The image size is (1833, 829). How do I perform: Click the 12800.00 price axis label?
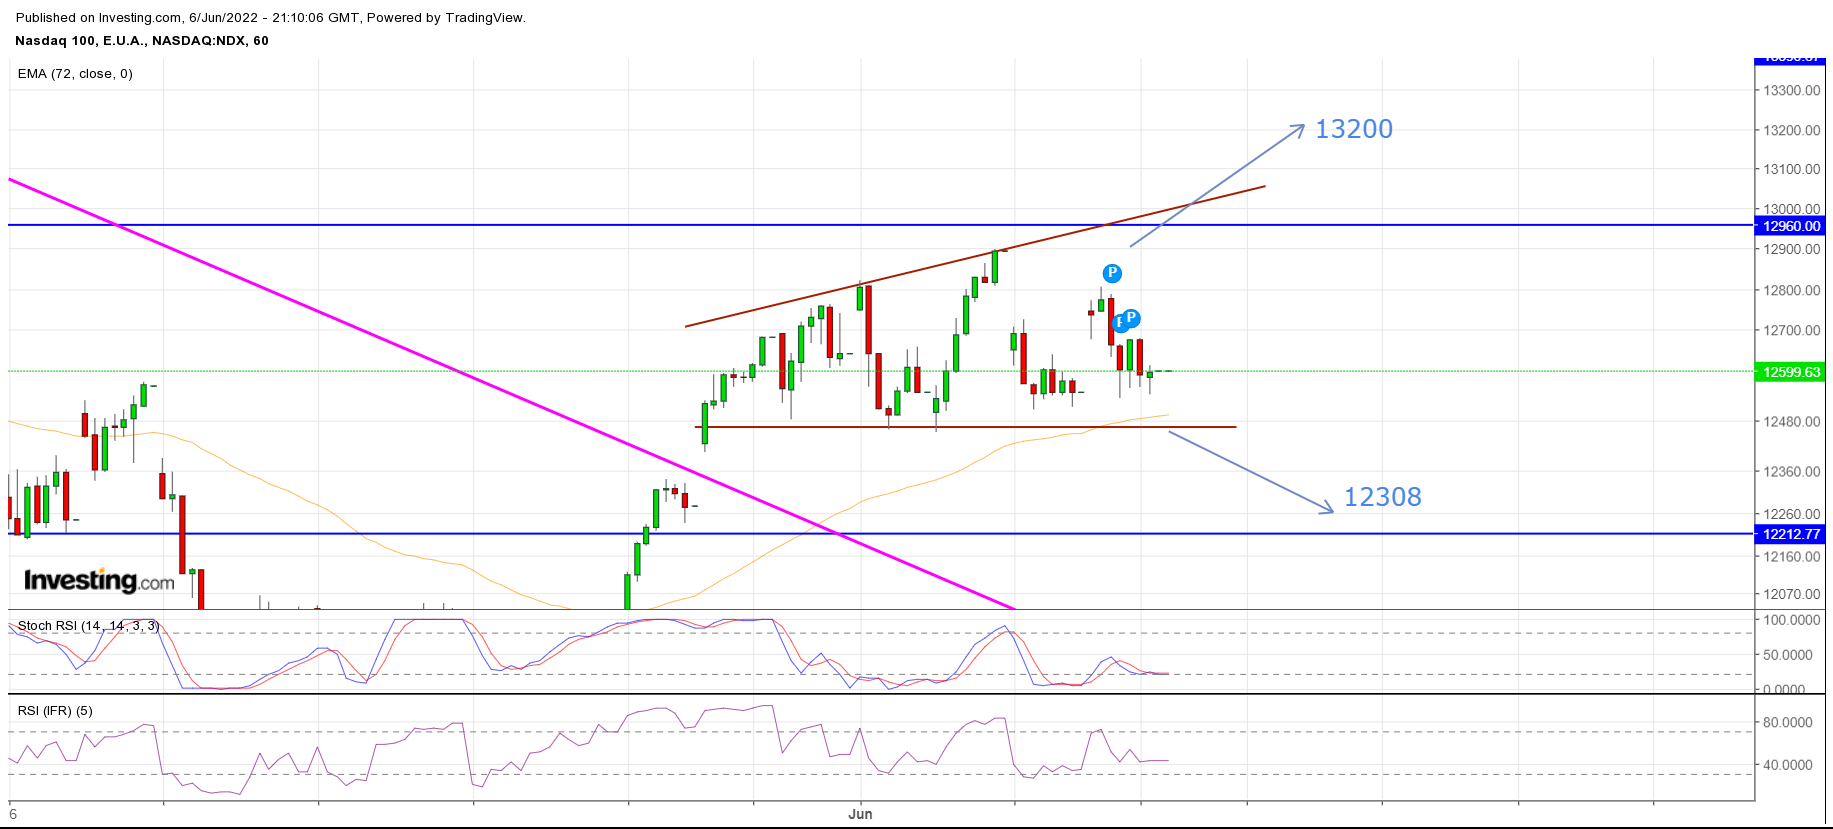point(1791,291)
